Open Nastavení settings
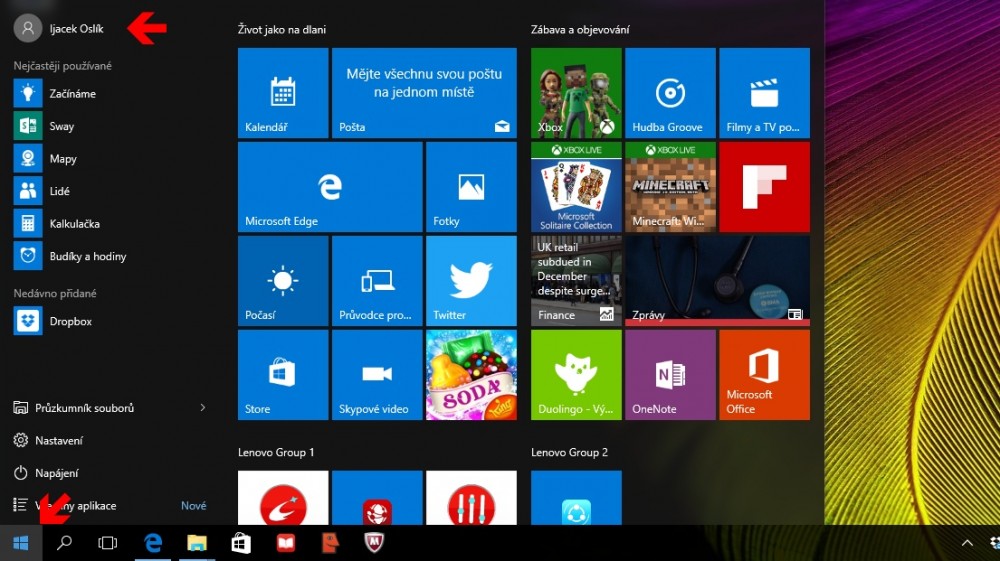Viewport: 1000px width, 561px height. point(58,440)
